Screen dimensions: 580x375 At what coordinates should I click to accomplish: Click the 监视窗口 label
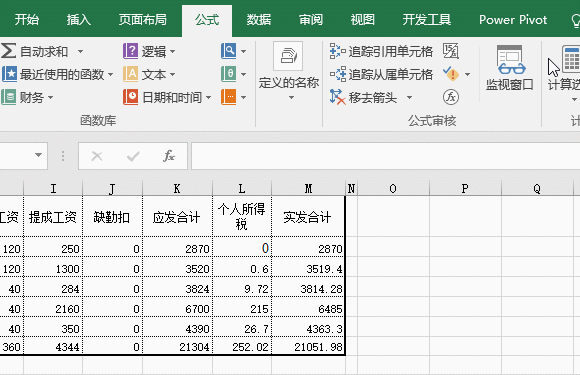point(510,85)
